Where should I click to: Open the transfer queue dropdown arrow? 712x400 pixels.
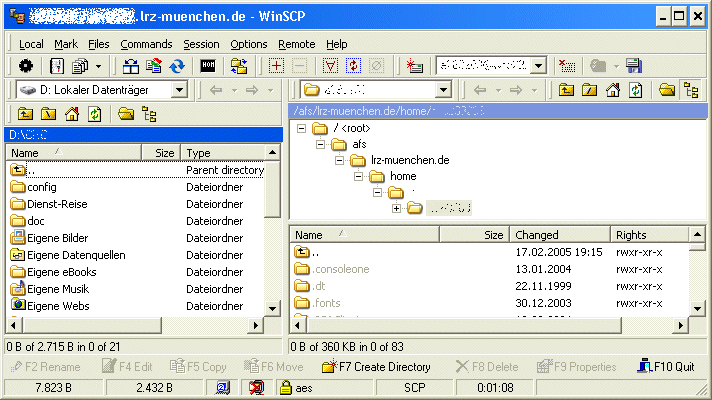click(99, 67)
